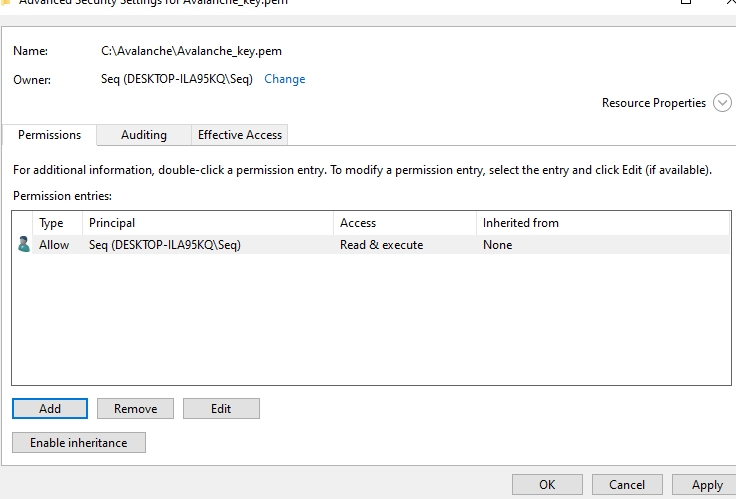Sort entries by the Type column header
The width and height of the screenshot is (736, 499).
click(51, 223)
